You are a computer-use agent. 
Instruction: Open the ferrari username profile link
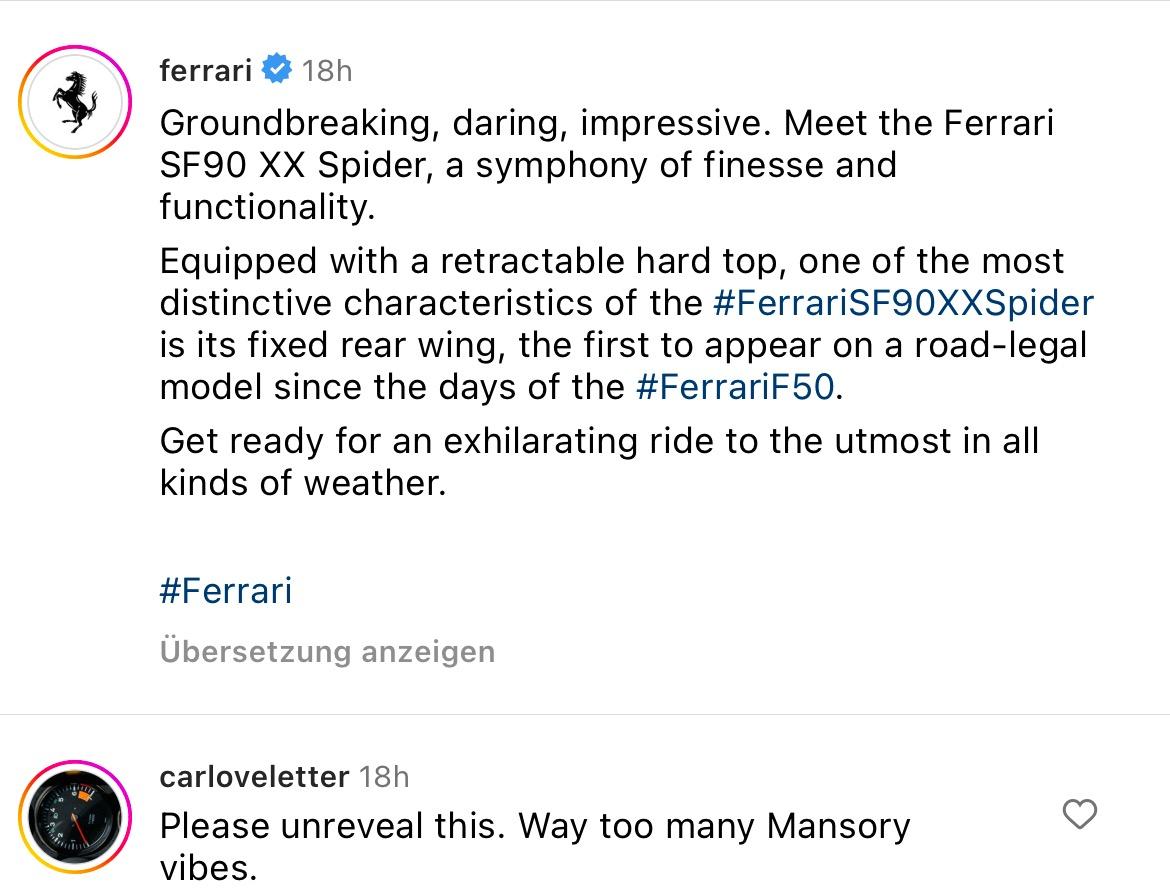(205, 70)
